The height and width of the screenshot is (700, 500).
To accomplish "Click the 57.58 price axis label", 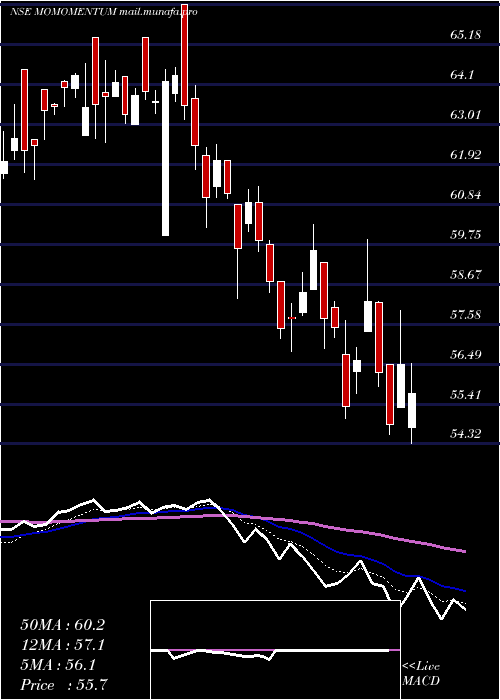I will [466, 315].
